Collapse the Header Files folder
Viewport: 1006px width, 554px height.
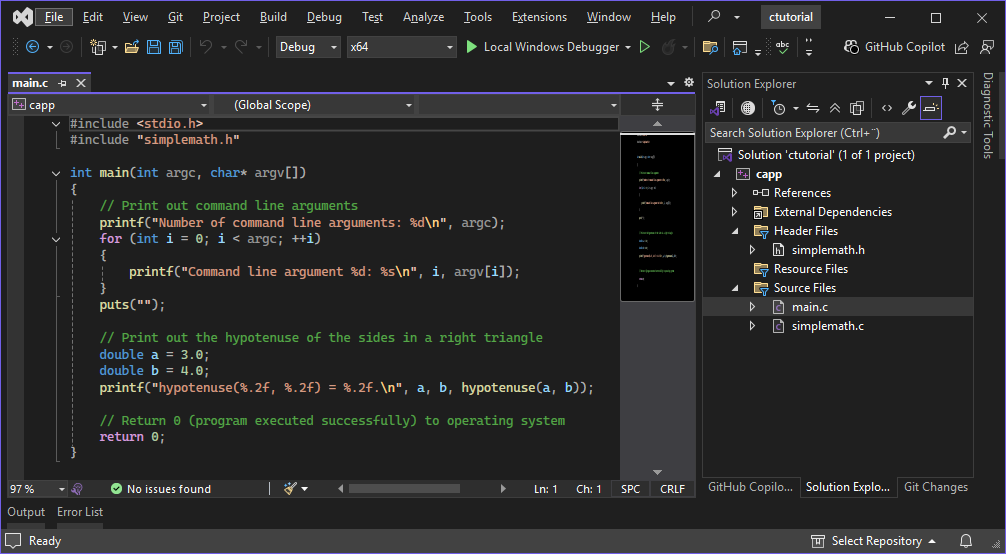point(735,231)
